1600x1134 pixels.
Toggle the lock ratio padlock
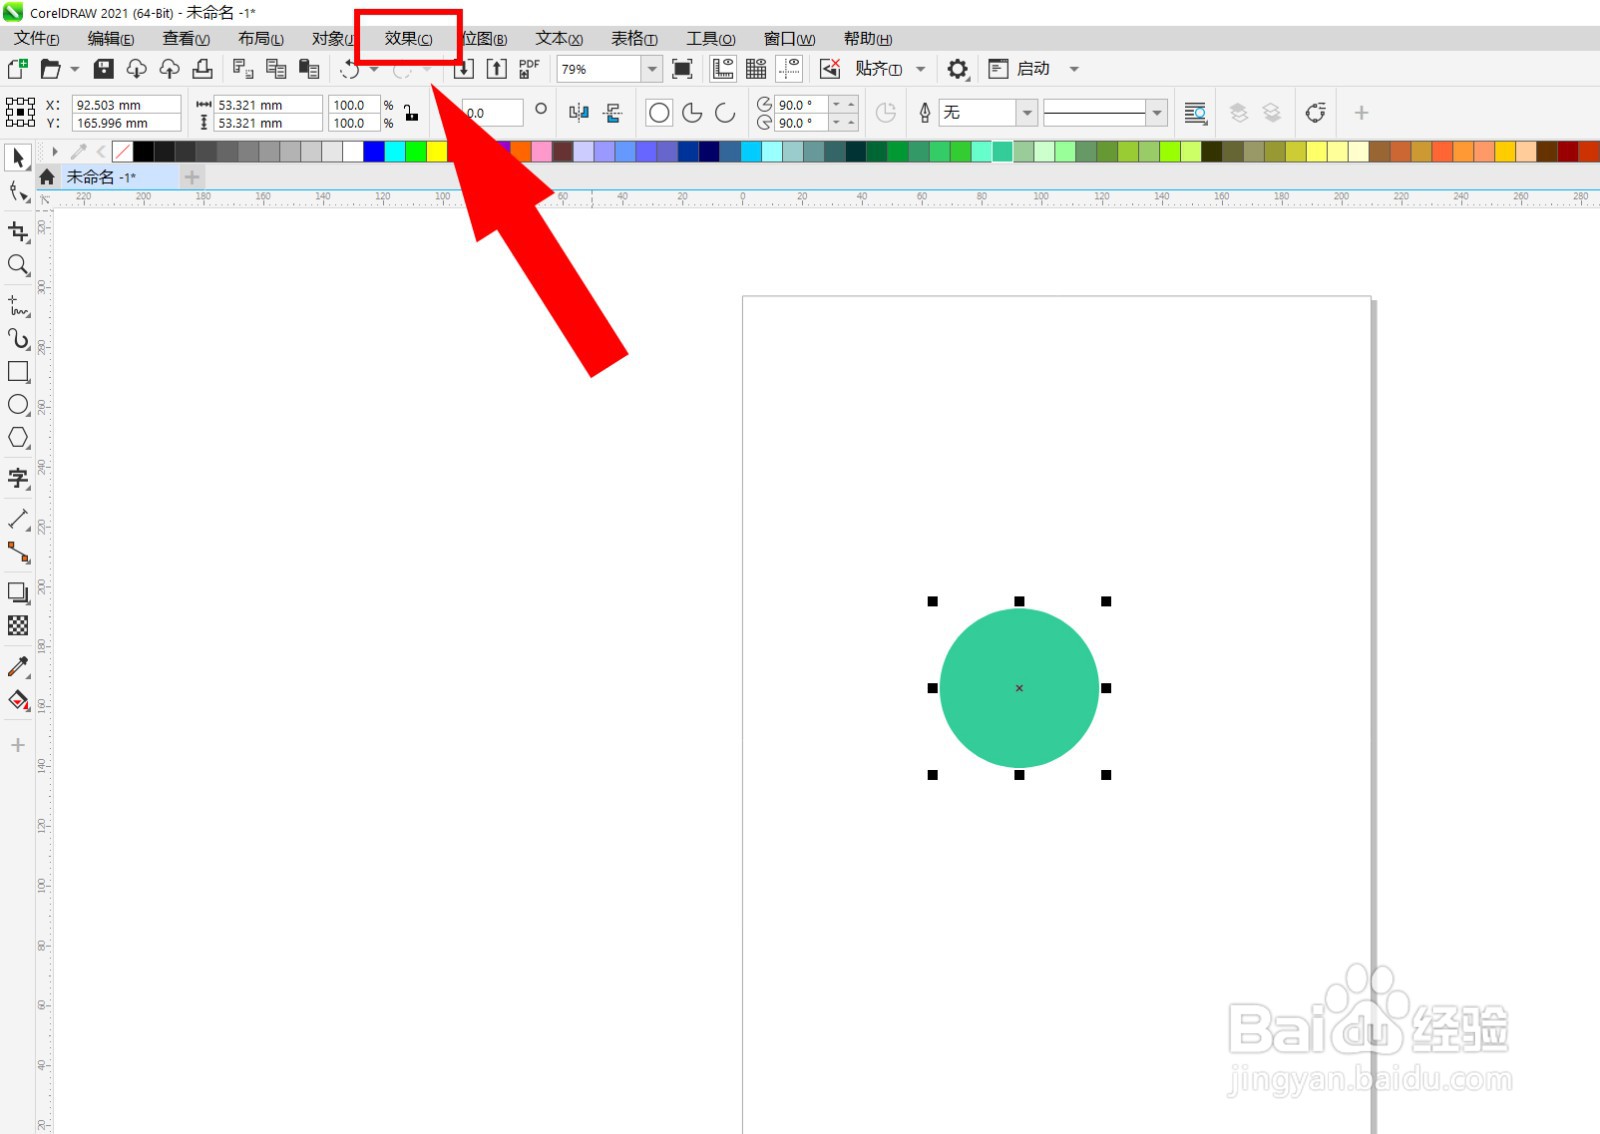coord(411,113)
